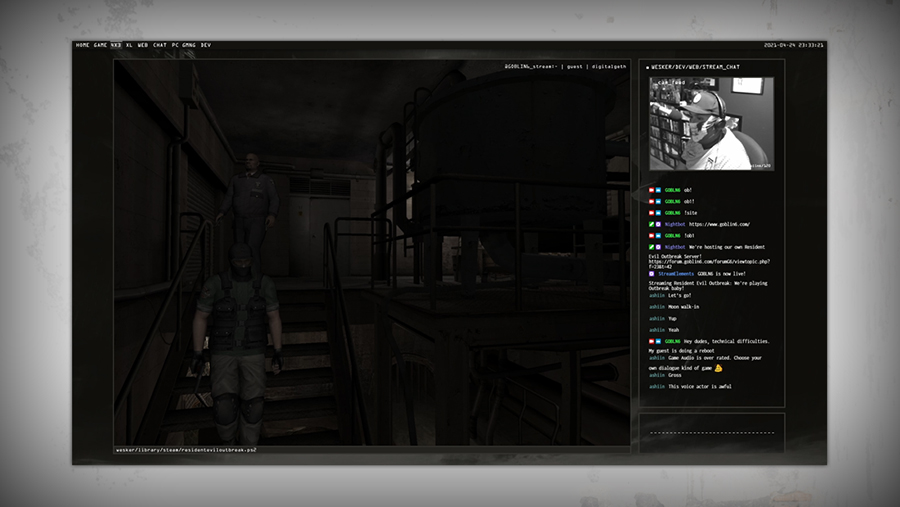
Task: Open the PC menu item
Action: tap(175, 45)
